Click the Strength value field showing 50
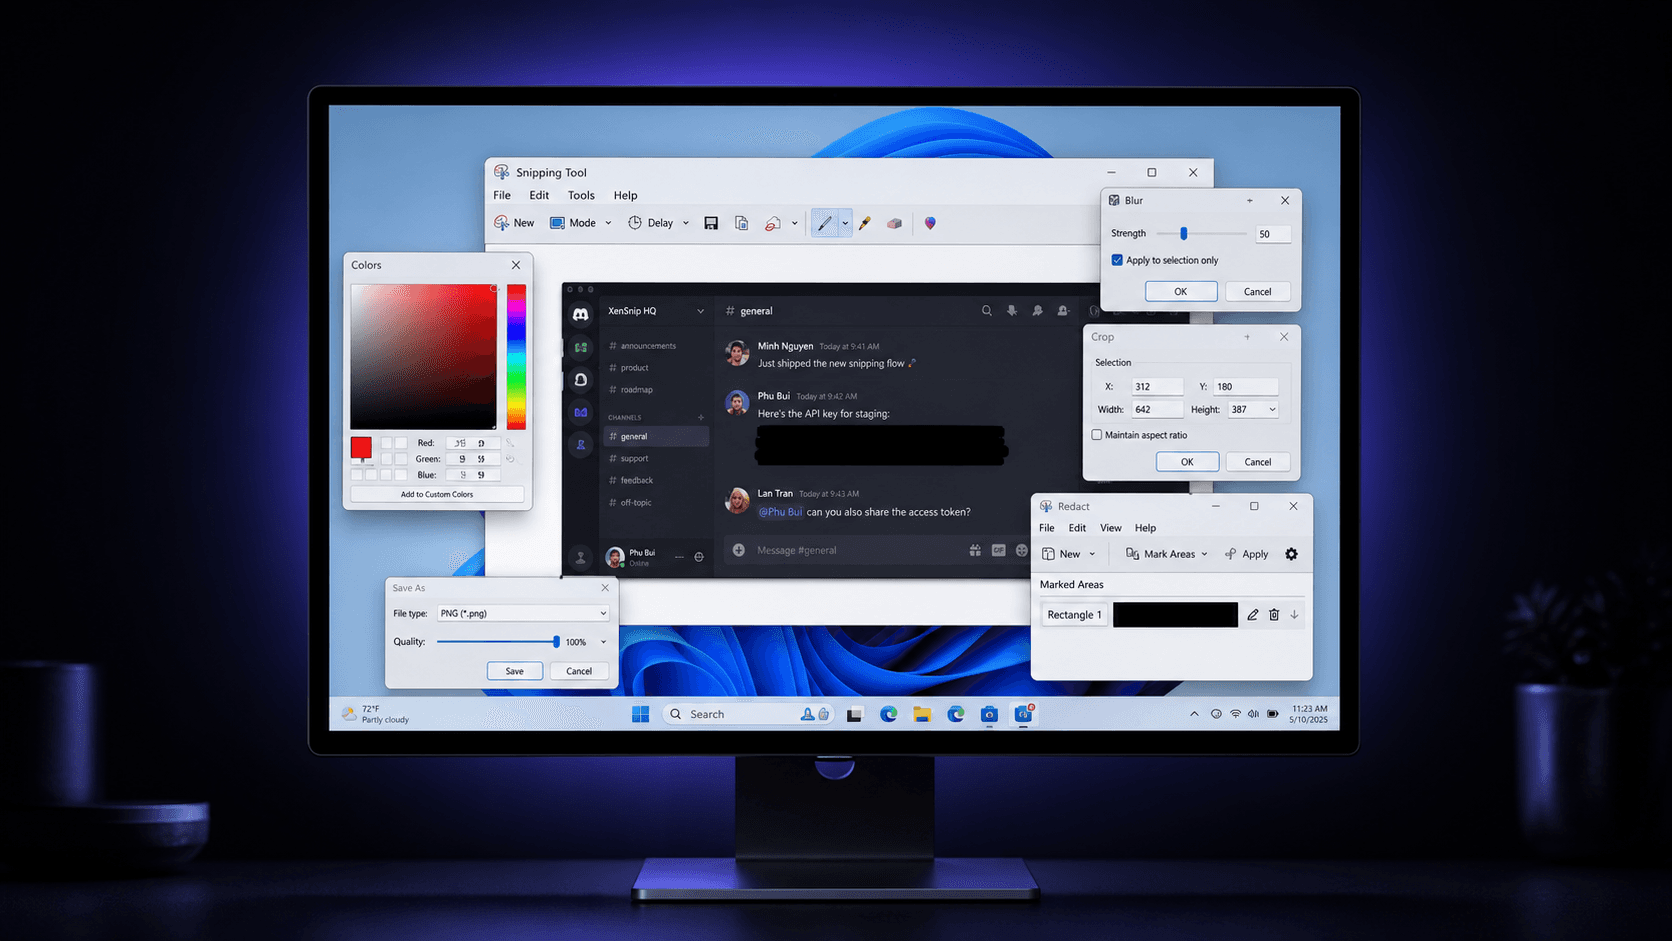Image resolution: width=1672 pixels, height=941 pixels. click(x=1273, y=234)
